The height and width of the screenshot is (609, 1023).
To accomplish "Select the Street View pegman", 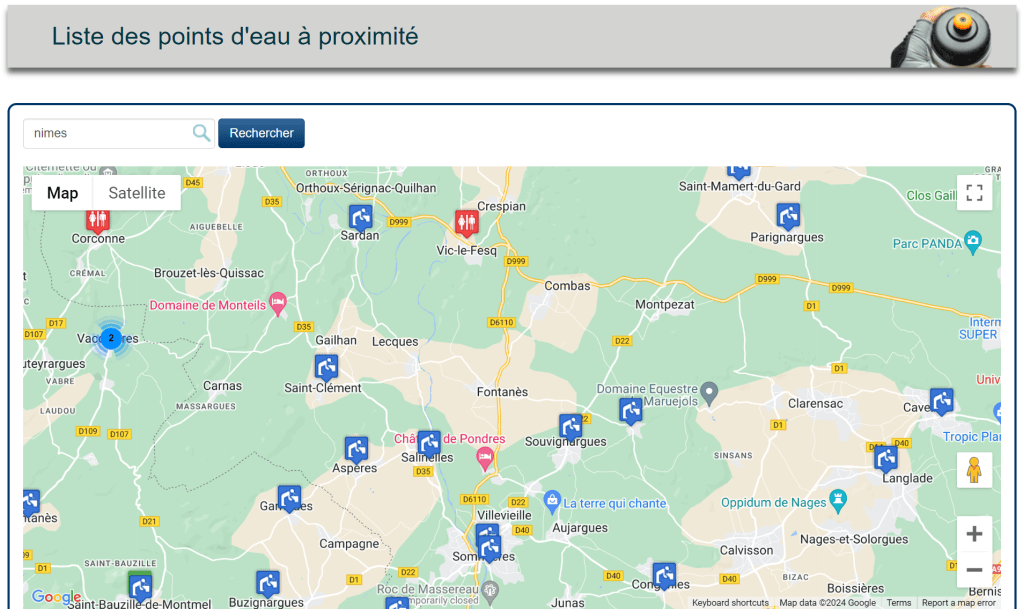I will point(974,469).
